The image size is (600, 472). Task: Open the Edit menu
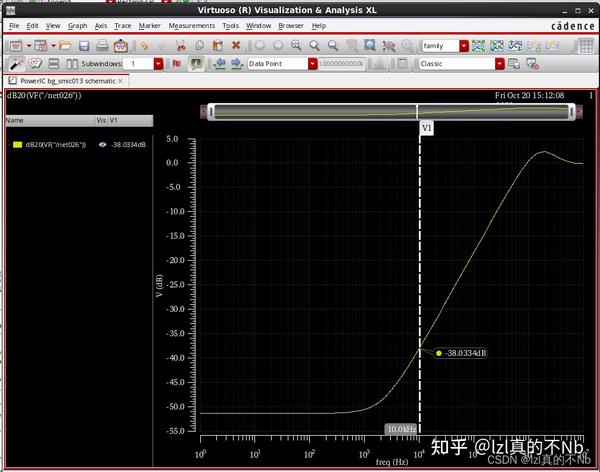point(33,26)
